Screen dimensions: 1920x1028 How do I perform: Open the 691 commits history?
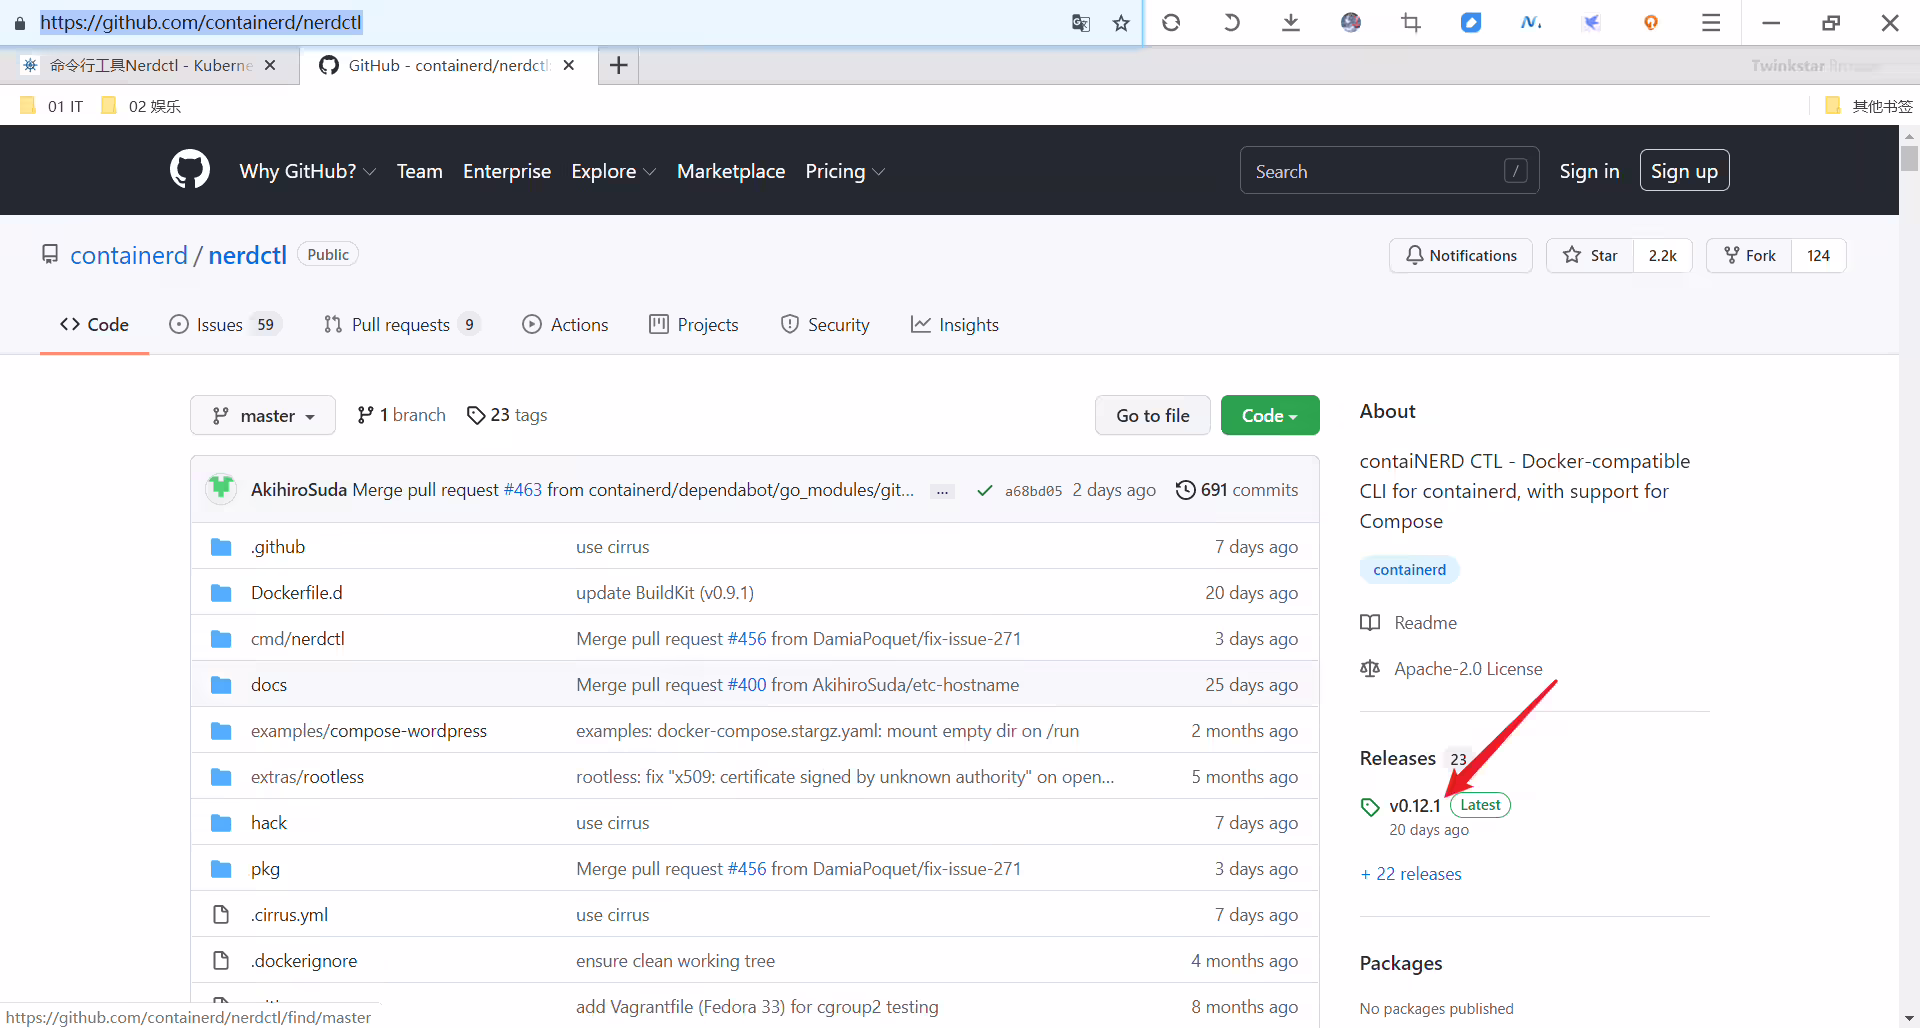(x=1237, y=490)
